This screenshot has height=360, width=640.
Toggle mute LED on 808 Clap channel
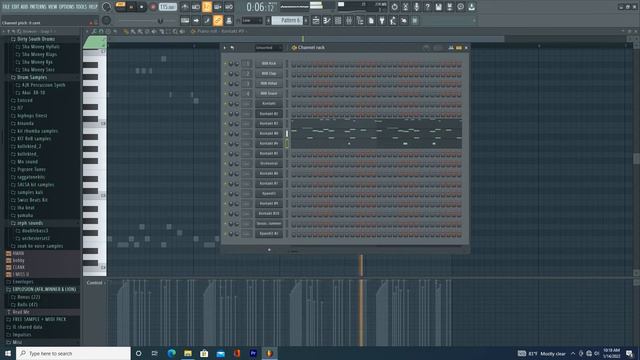coord(225,73)
